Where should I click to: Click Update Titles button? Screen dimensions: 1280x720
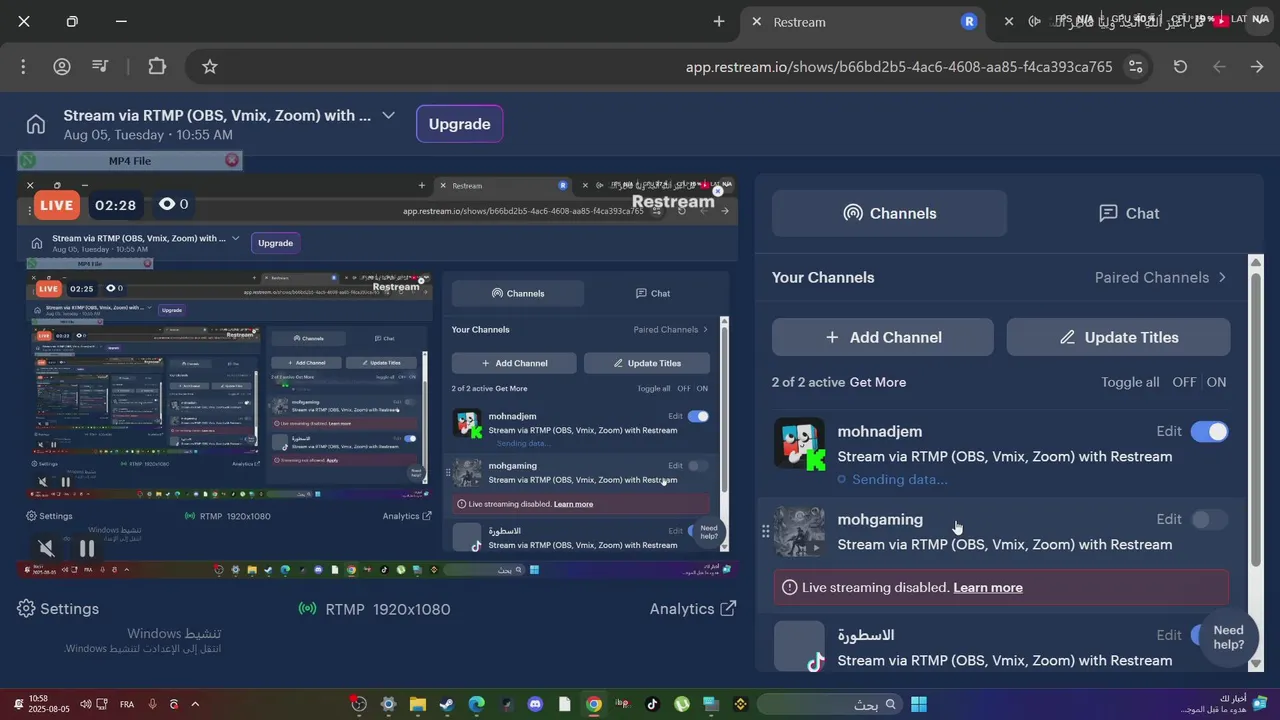click(1118, 337)
